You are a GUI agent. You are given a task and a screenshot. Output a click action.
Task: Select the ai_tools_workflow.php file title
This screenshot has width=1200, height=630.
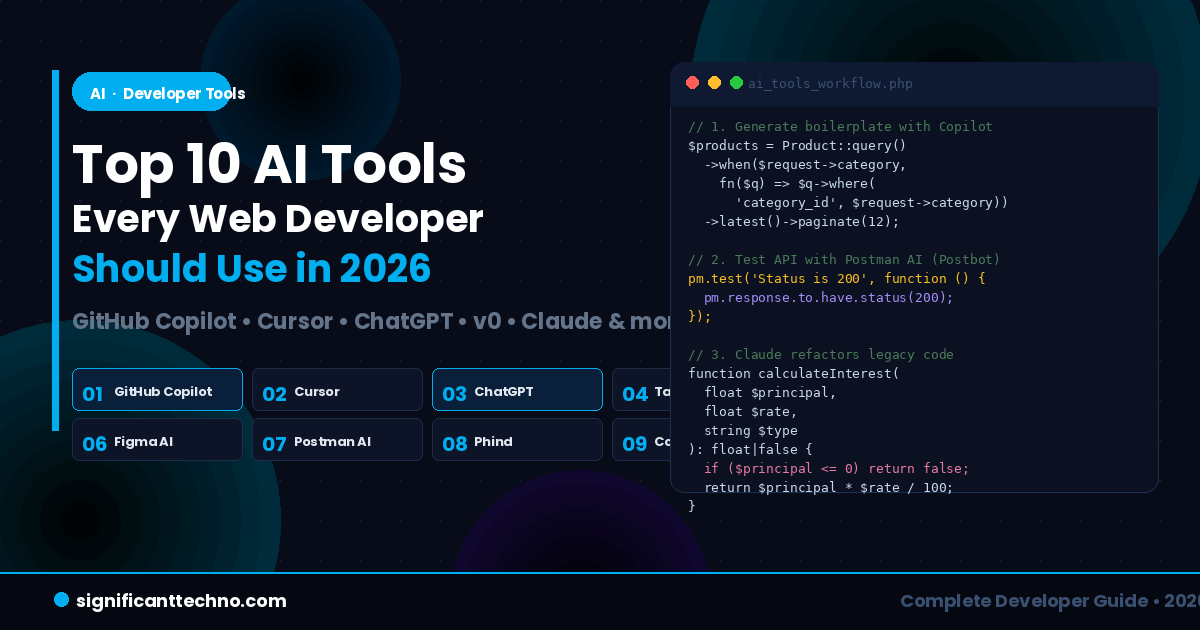(830, 84)
